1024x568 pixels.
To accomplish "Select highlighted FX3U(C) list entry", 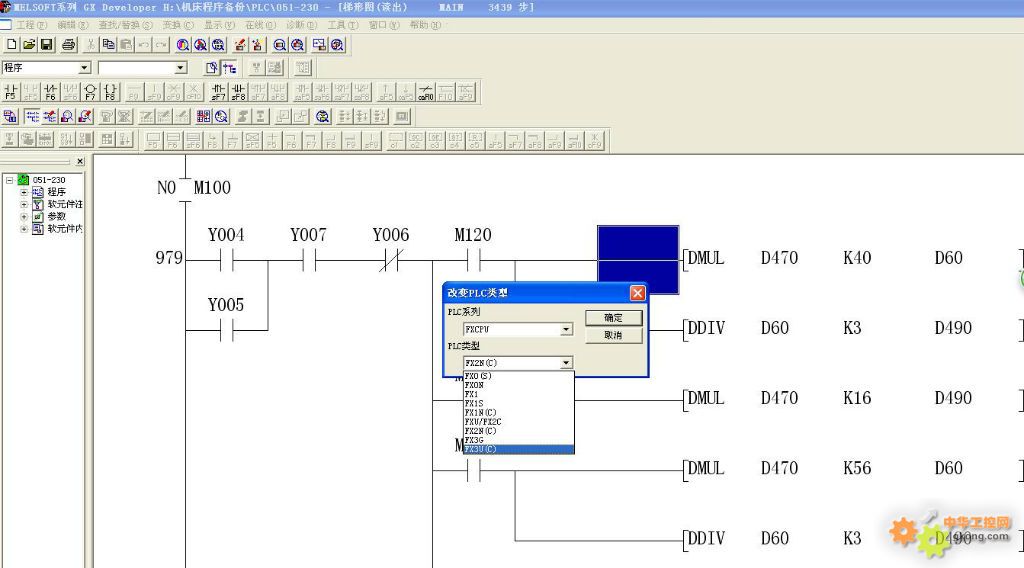I will pos(519,449).
